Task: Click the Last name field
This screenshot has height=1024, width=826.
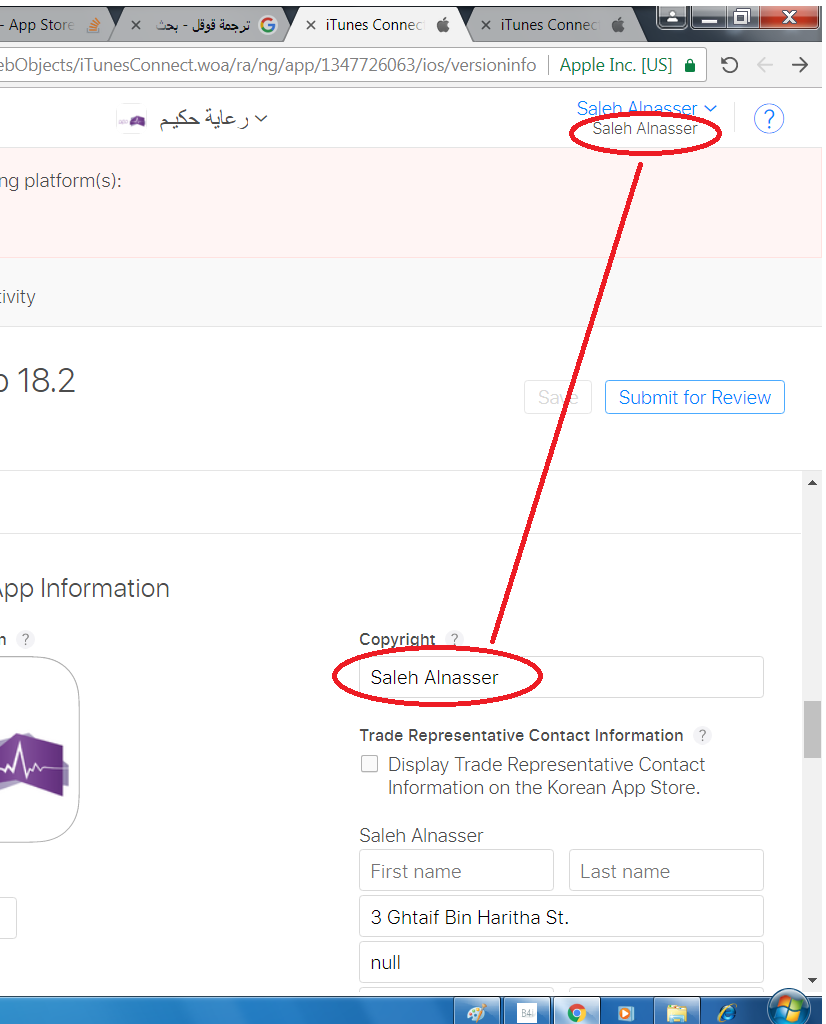Action: [666, 870]
